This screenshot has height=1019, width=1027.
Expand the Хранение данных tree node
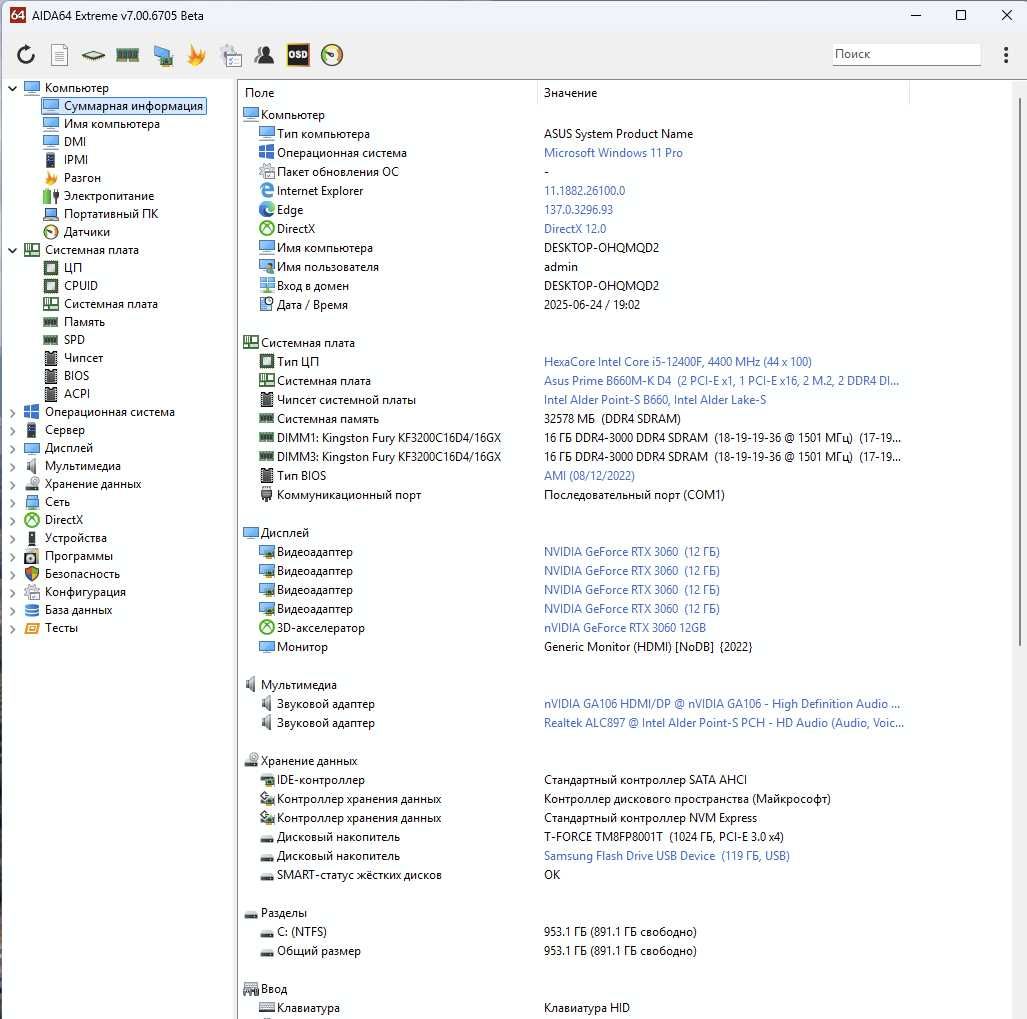(12, 485)
